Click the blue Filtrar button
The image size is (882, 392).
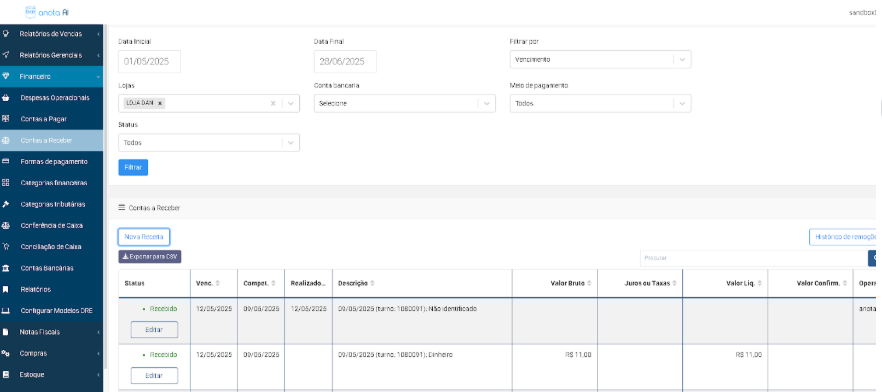click(x=133, y=168)
